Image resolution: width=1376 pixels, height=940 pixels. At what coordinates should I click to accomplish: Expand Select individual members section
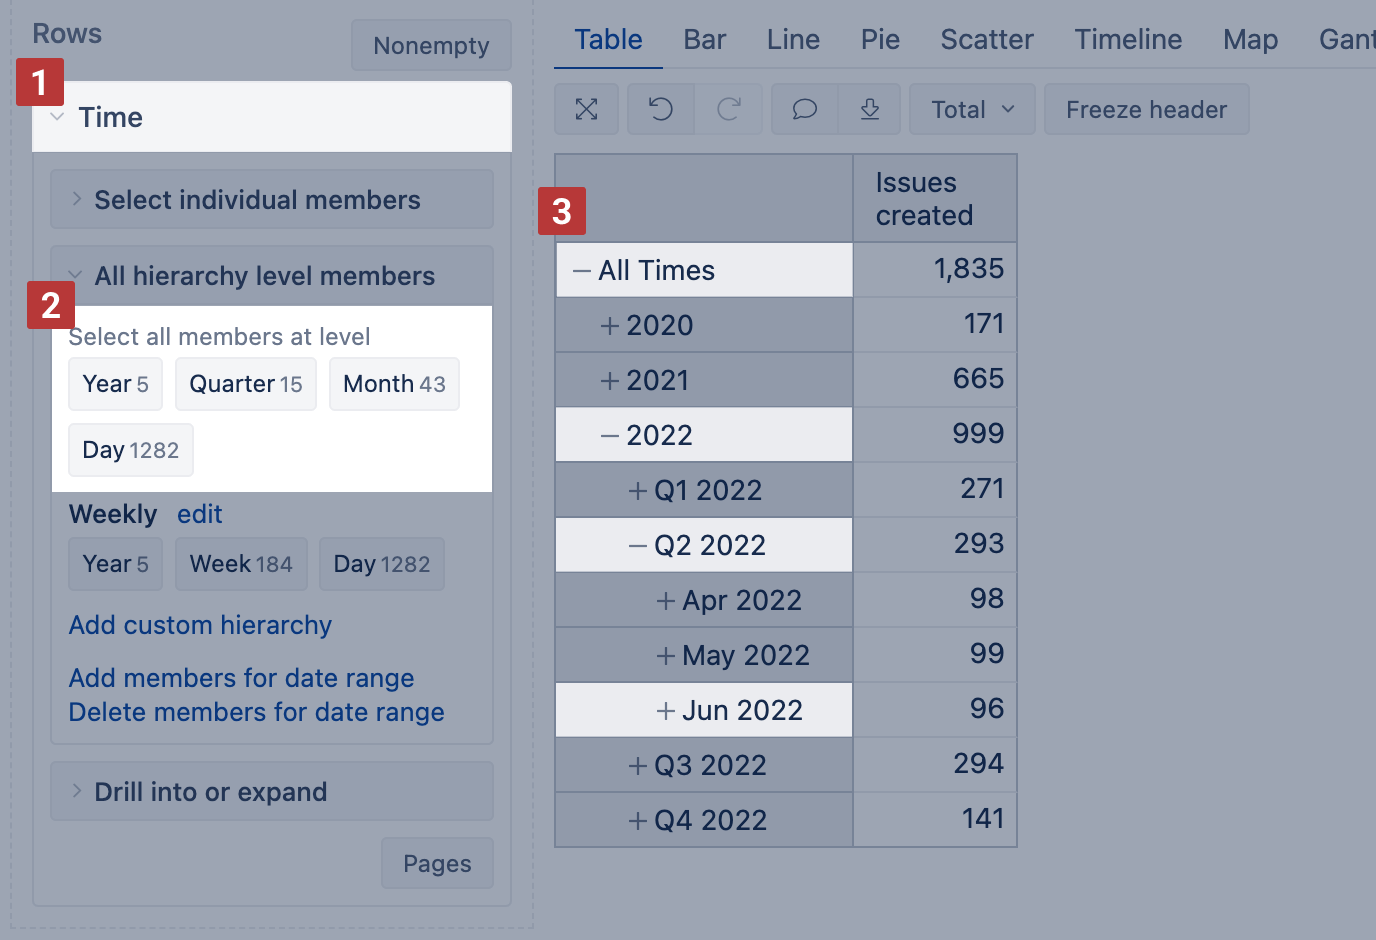257,200
